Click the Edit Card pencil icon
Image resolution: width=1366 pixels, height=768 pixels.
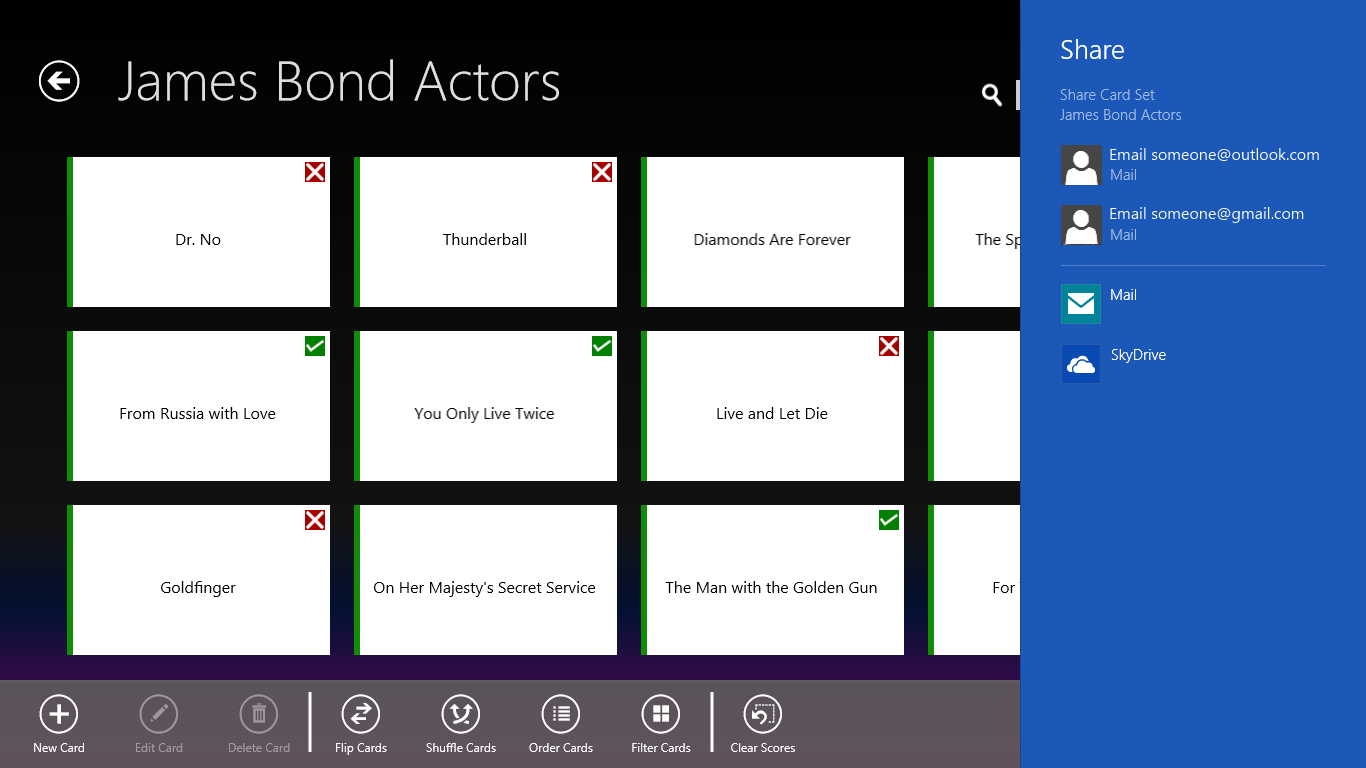pos(158,716)
